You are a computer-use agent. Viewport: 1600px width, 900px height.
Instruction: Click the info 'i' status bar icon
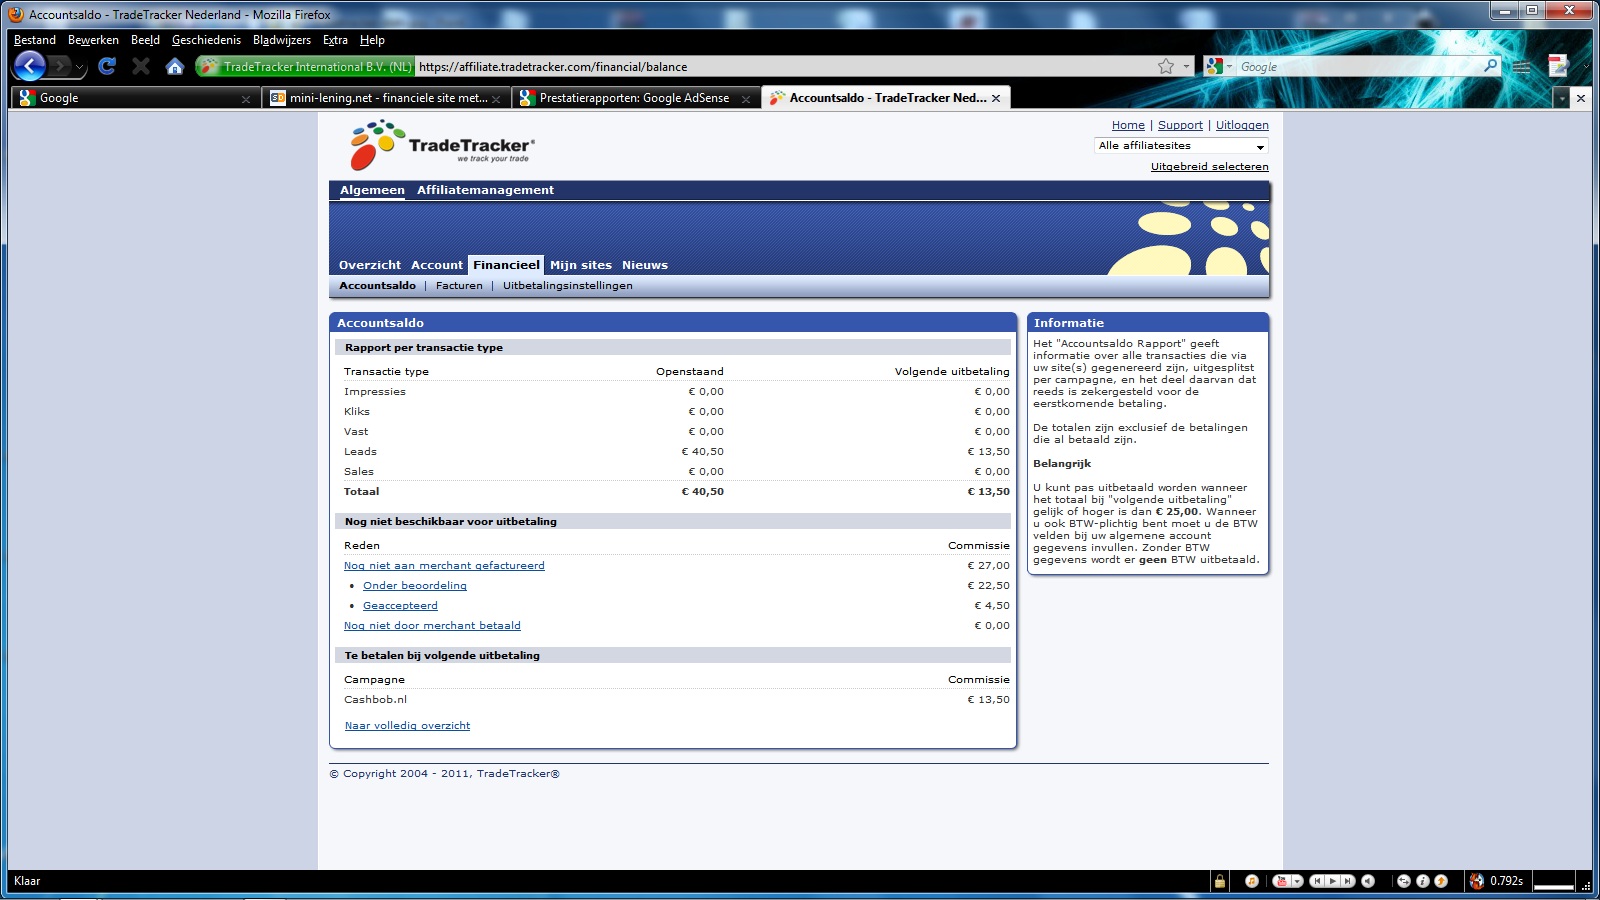(1422, 881)
